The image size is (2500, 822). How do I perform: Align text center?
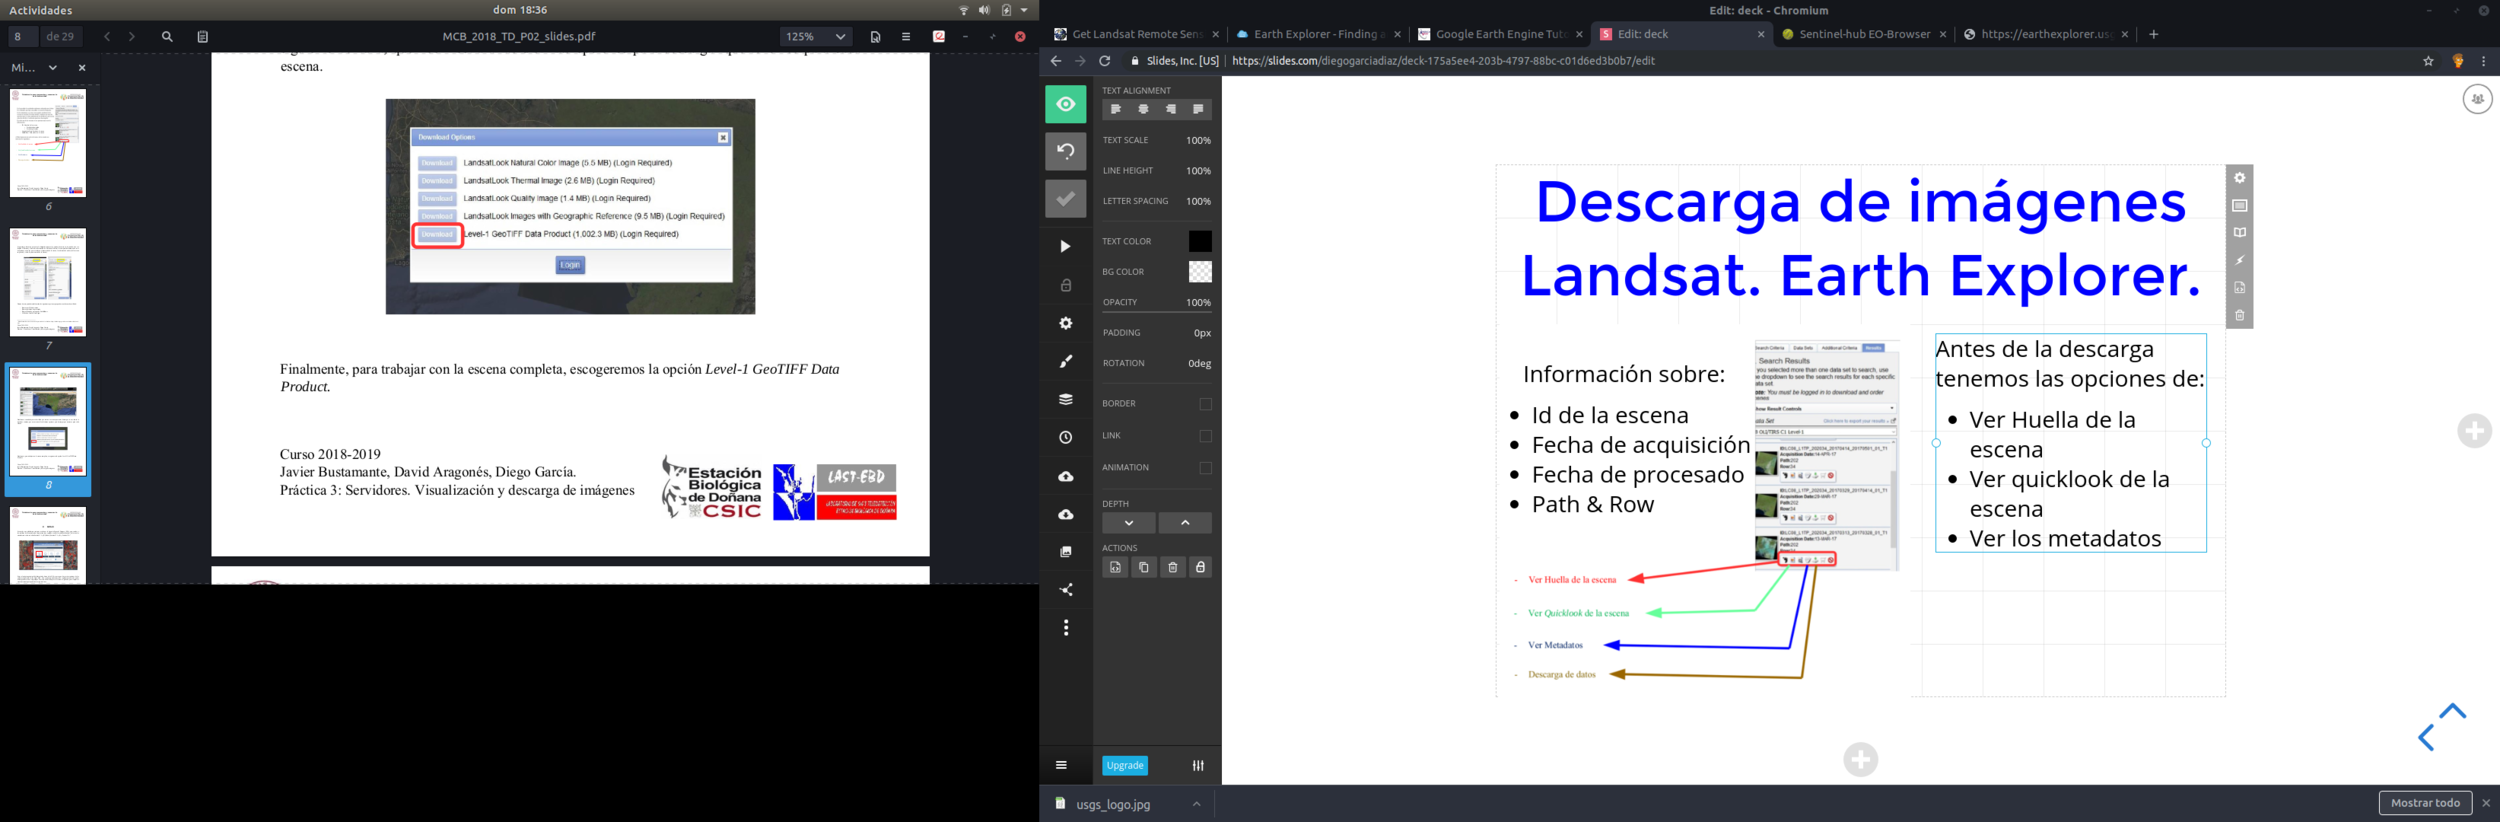click(x=1143, y=109)
